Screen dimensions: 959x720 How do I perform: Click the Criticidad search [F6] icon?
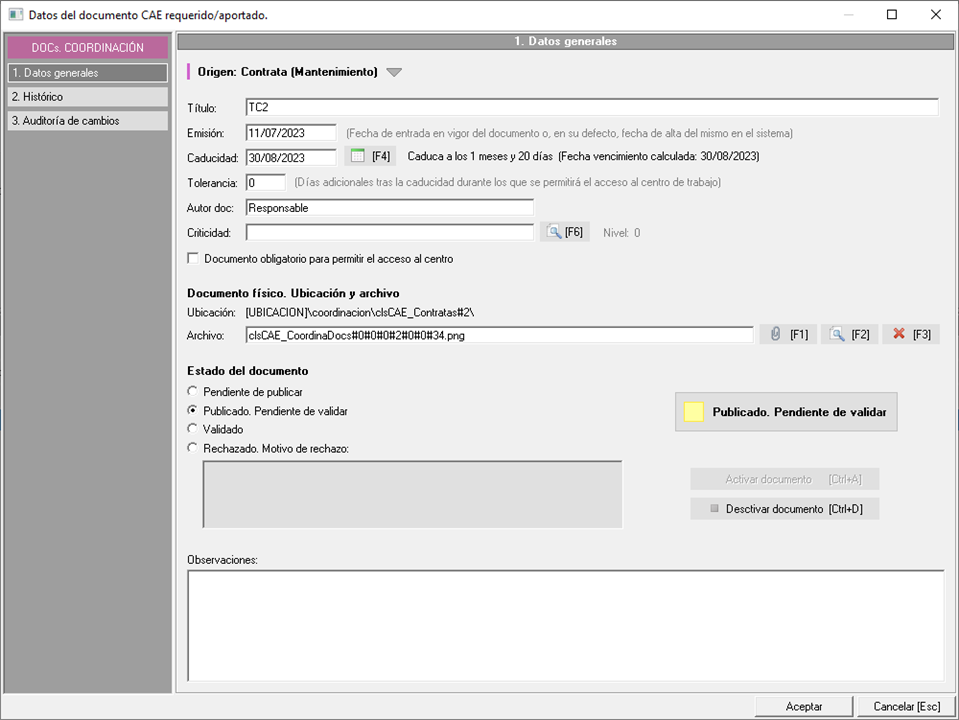pyautogui.click(x=565, y=232)
